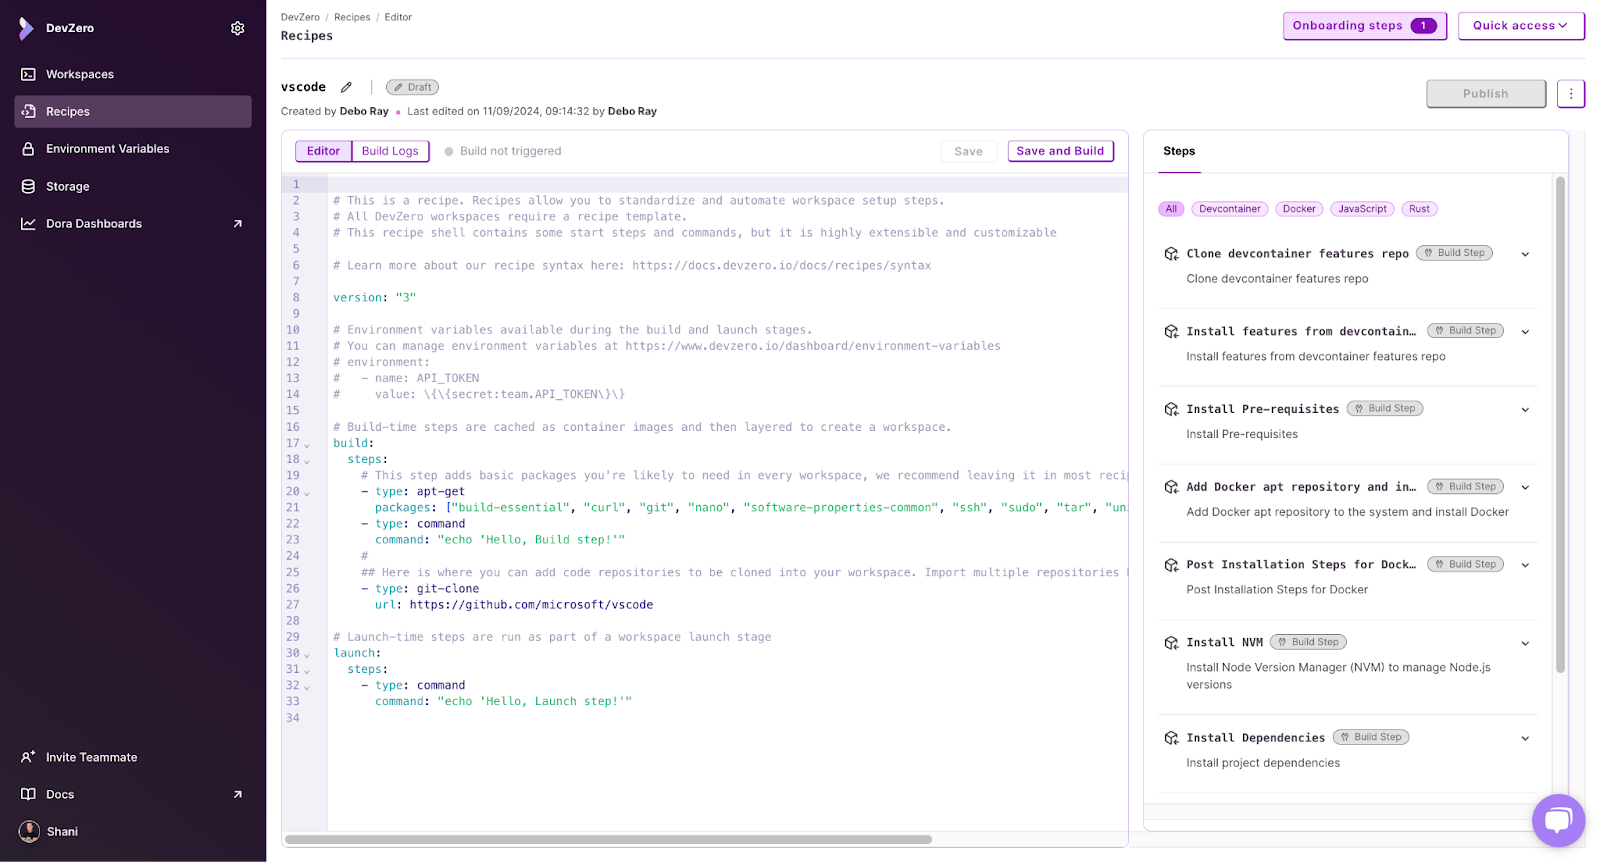Filter steps by Rust tag

tap(1419, 209)
